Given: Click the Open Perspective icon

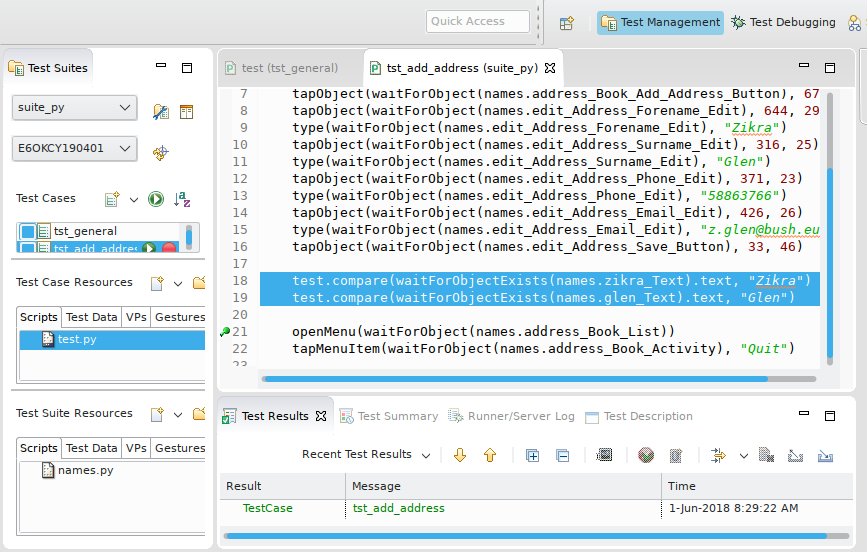Looking at the screenshot, I should [566, 22].
